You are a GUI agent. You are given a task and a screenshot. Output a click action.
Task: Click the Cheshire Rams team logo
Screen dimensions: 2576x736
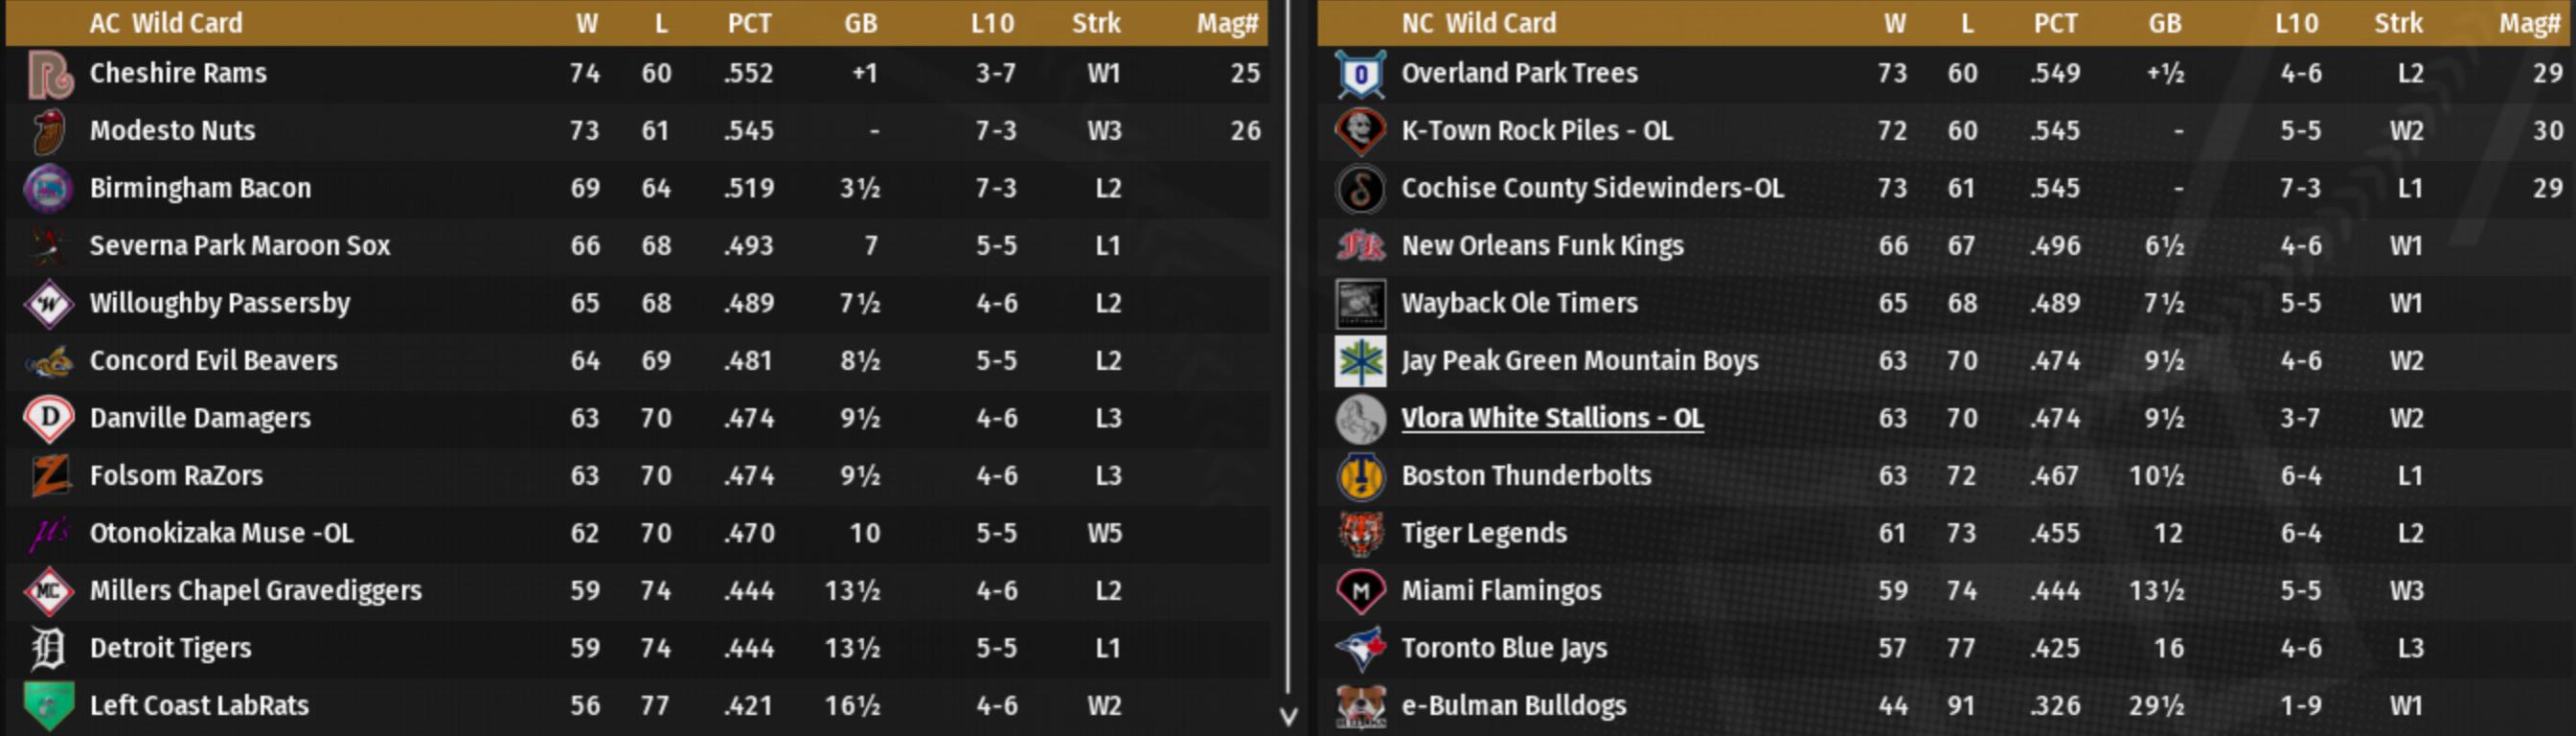49,74
